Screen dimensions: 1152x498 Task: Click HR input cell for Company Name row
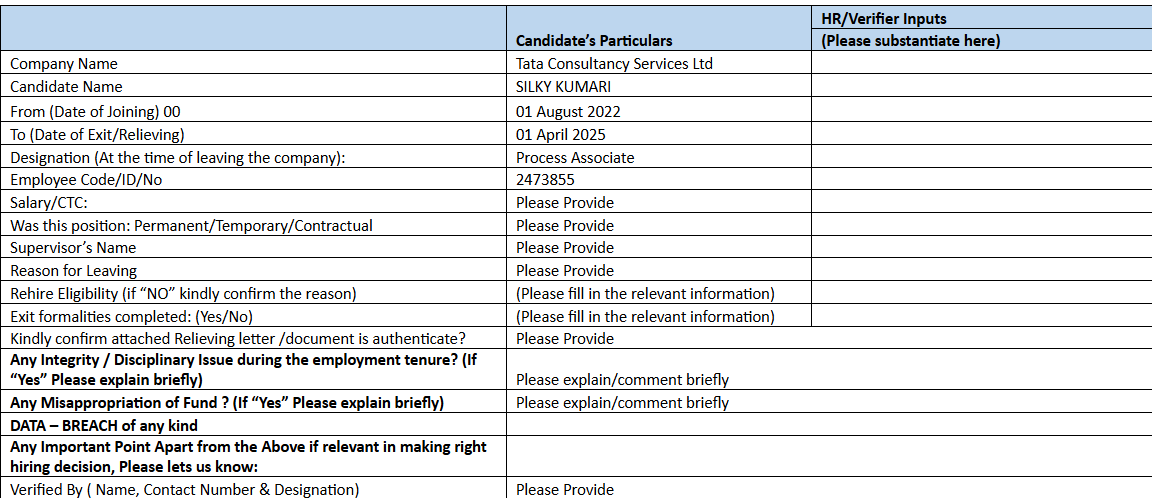tap(980, 64)
